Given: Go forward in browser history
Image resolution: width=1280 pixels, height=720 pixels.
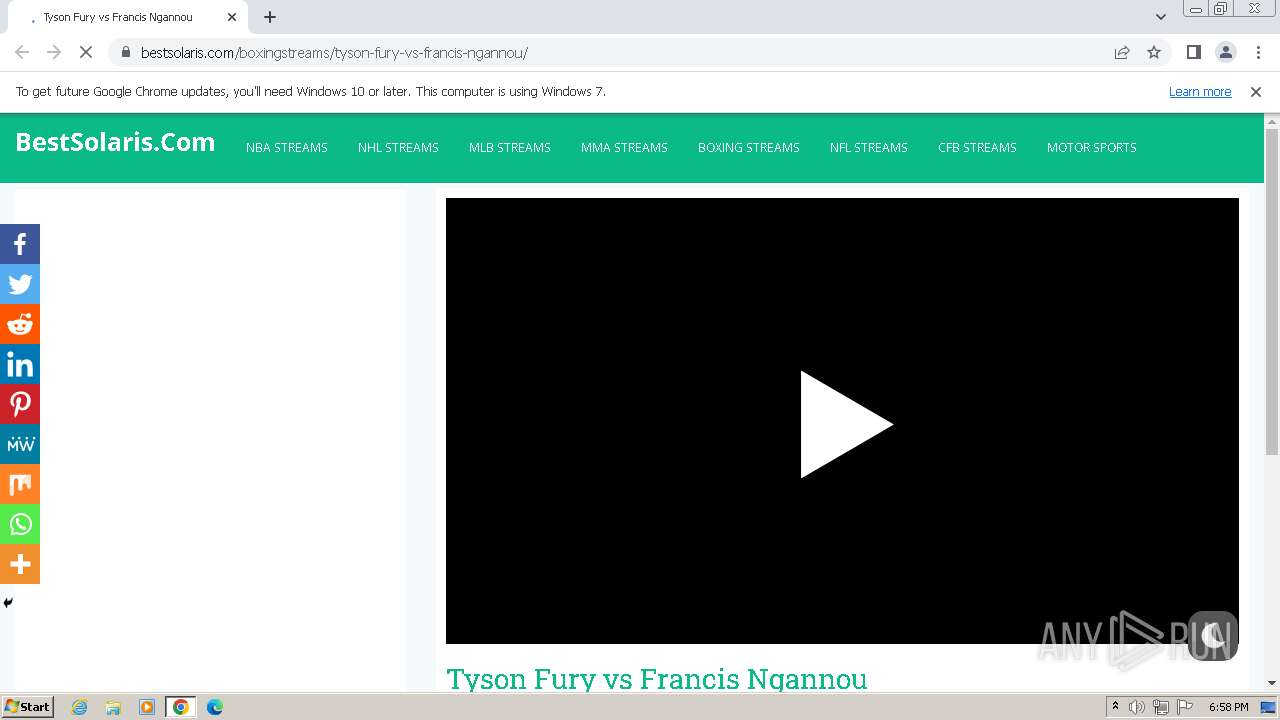Looking at the screenshot, I should 54,52.
